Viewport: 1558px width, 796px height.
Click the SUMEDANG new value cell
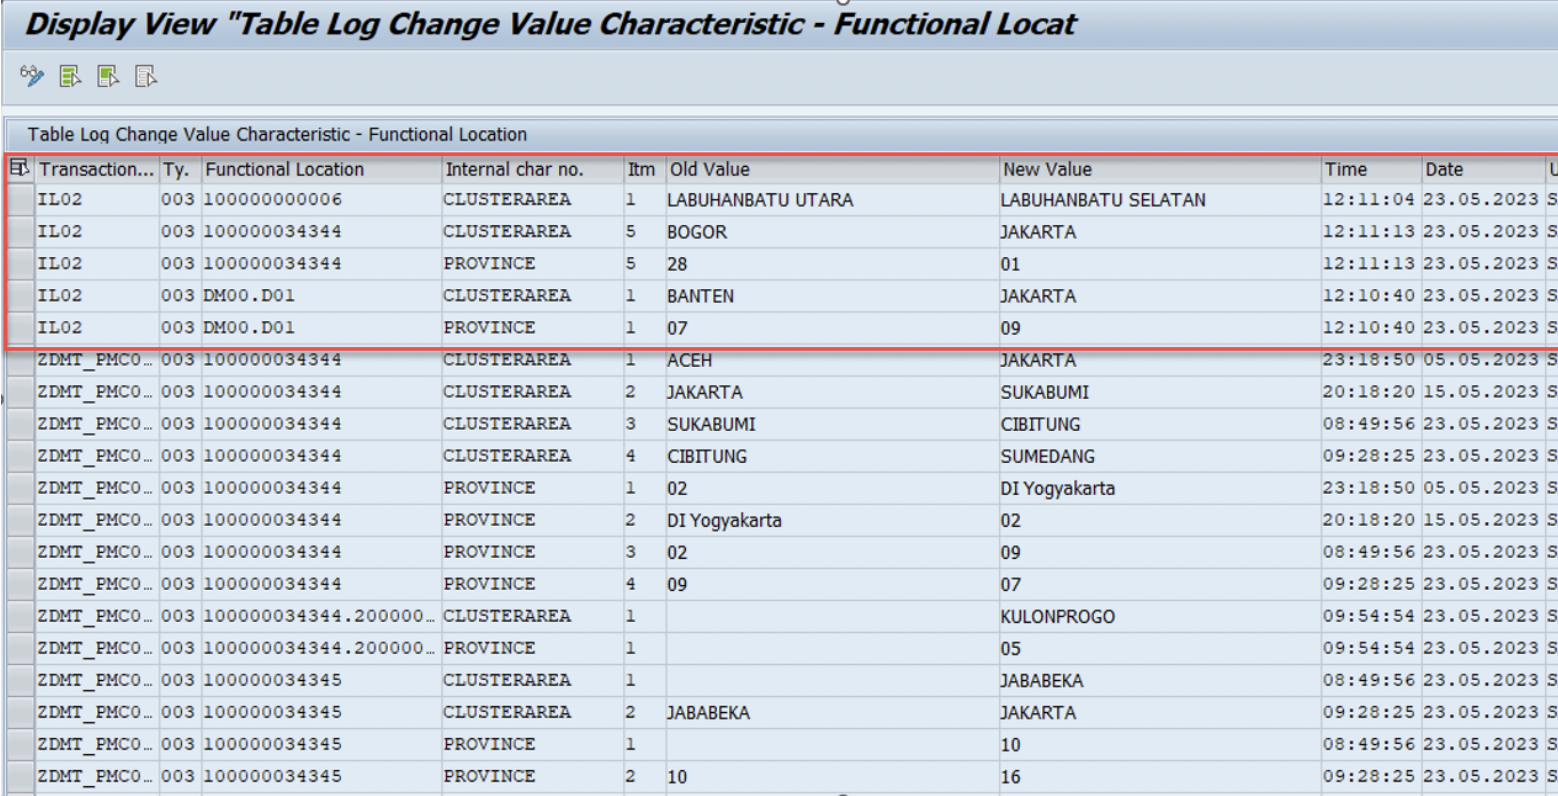point(1047,456)
